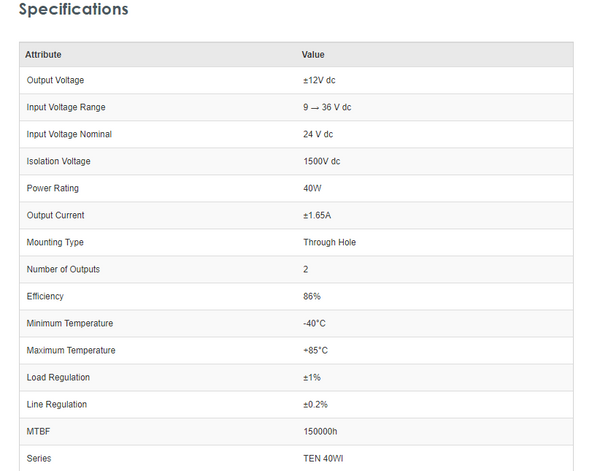Click the Value column header
The image size is (600, 471).
[x=313, y=54]
